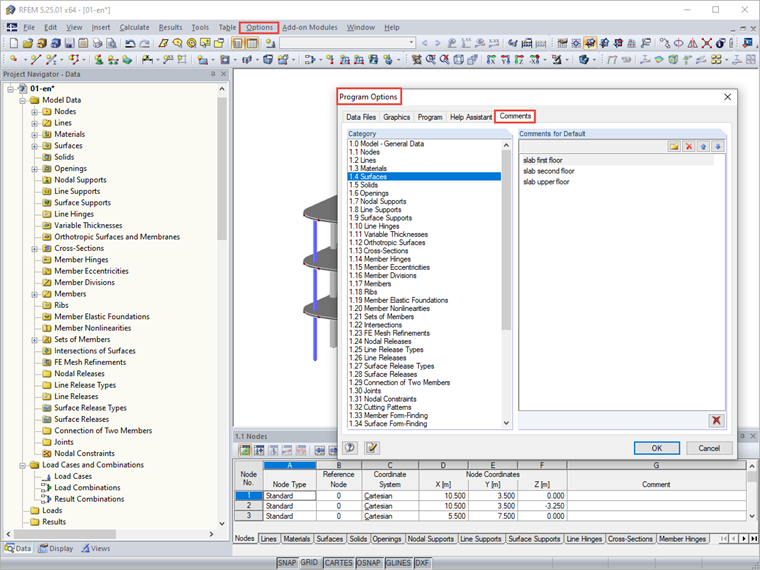This screenshot has height=570, width=760.
Task: Toggle GRID in the status bar
Action: pyautogui.click(x=309, y=562)
